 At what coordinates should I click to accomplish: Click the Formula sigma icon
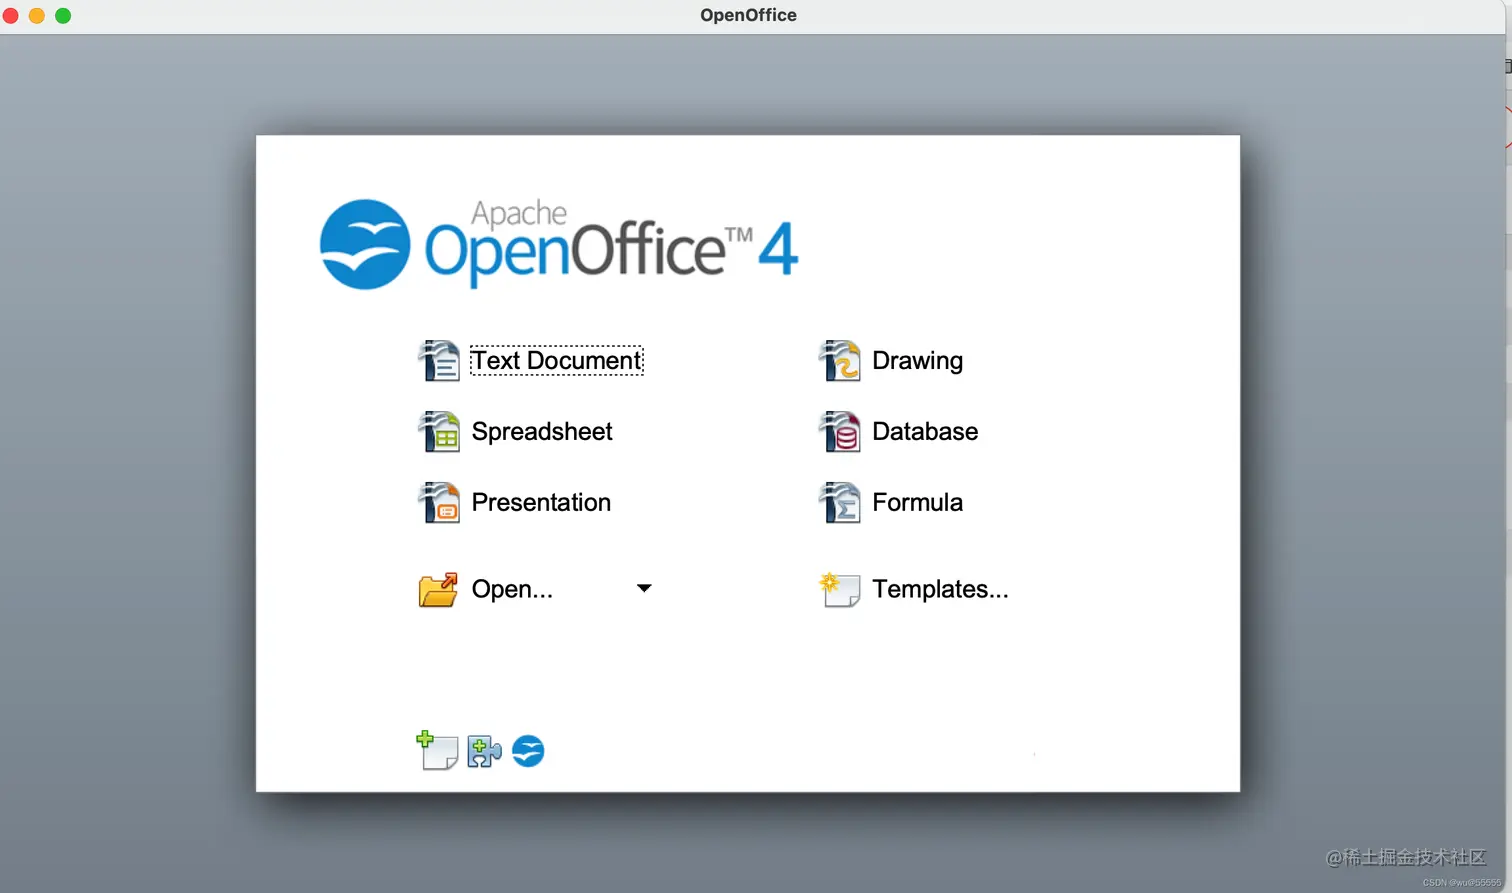(x=839, y=502)
